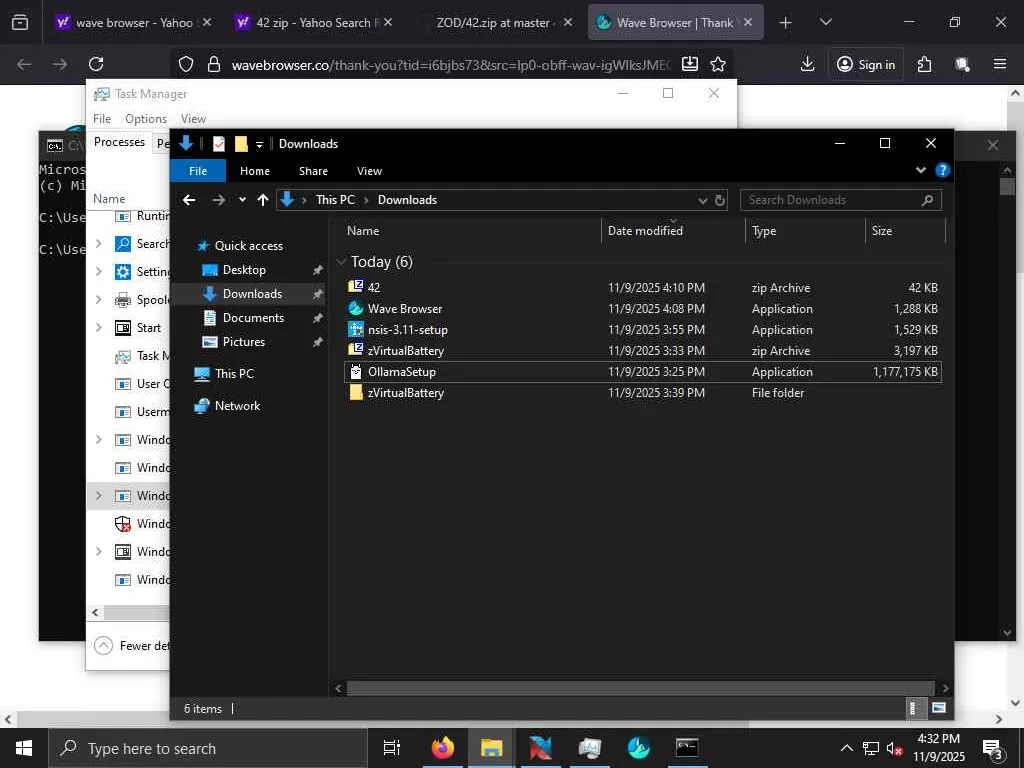
Task: Refresh the Downloads folder view
Action: tap(720, 200)
